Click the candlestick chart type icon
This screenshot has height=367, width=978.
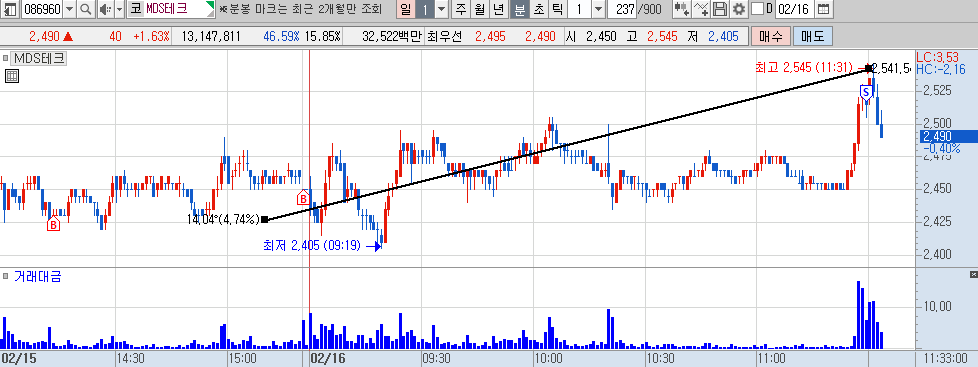tap(682, 9)
